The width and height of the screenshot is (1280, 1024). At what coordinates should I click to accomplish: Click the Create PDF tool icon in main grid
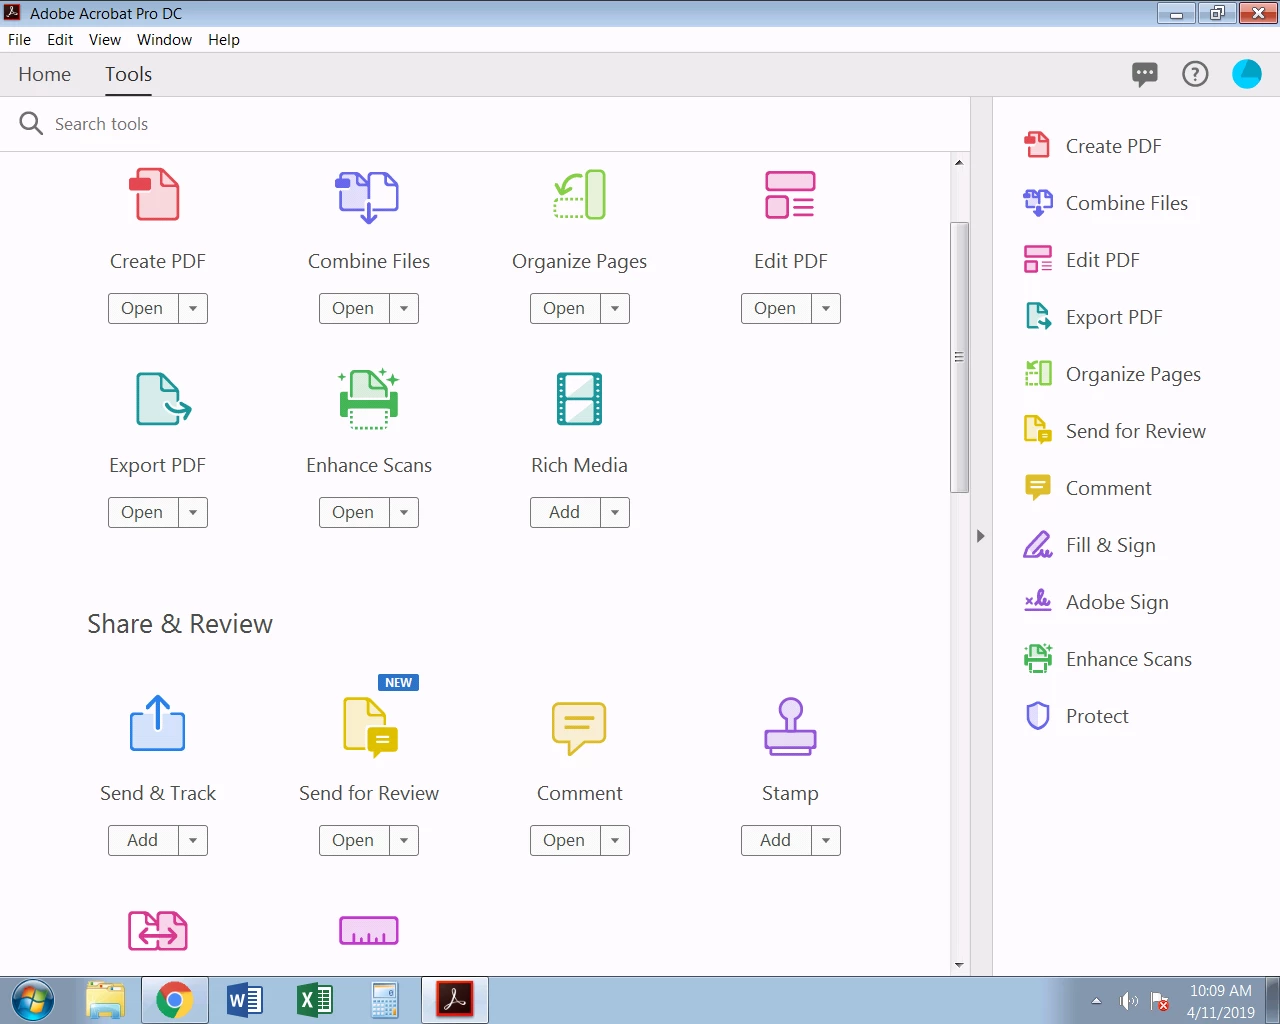coord(155,195)
